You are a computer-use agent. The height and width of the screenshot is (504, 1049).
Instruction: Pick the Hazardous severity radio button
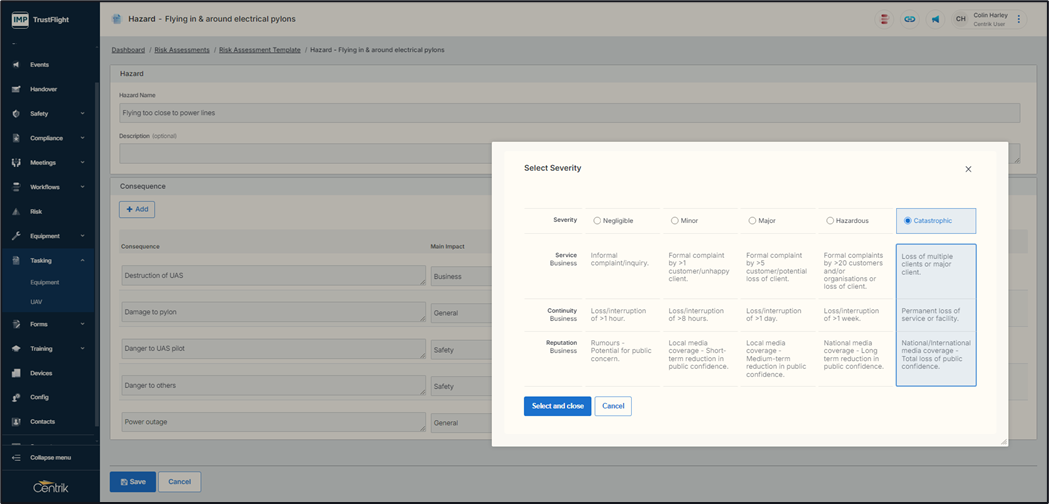click(x=830, y=220)
